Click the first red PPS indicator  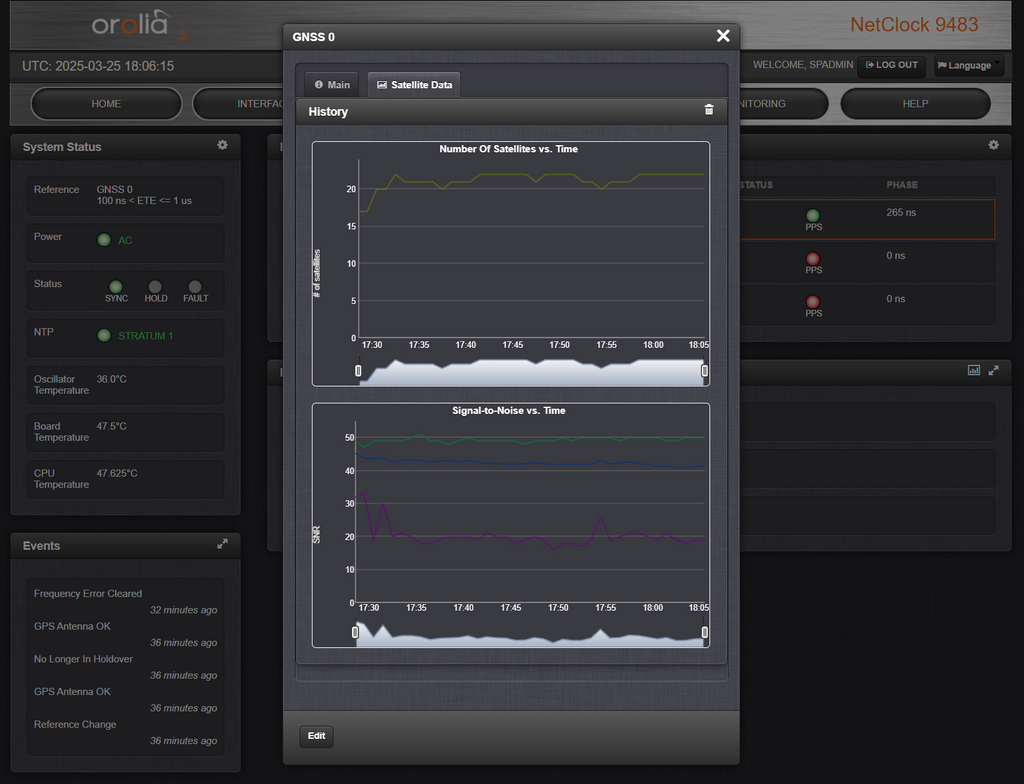coord(813,259)
